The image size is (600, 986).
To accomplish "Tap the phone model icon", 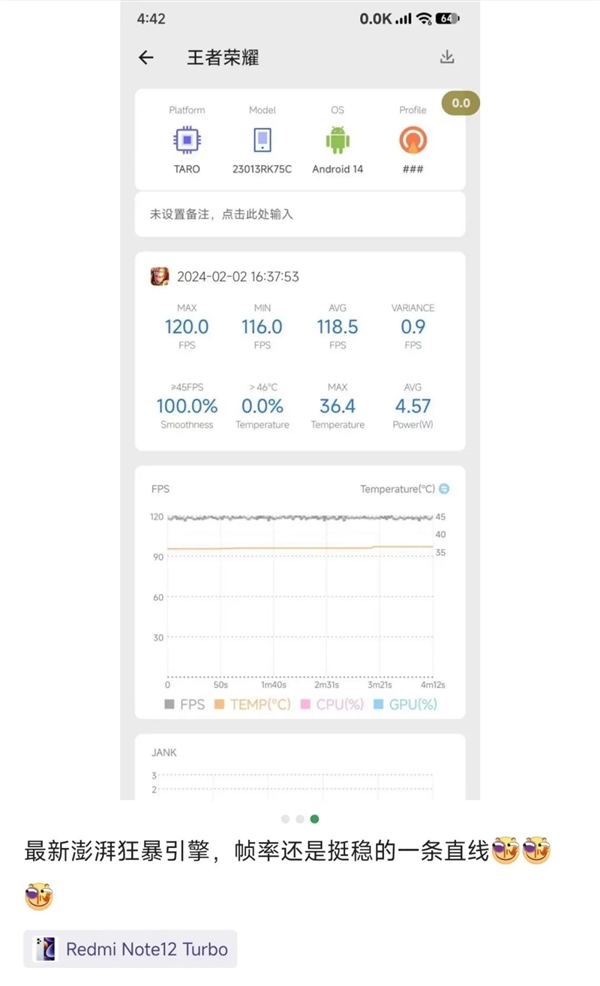I will 262,140.
